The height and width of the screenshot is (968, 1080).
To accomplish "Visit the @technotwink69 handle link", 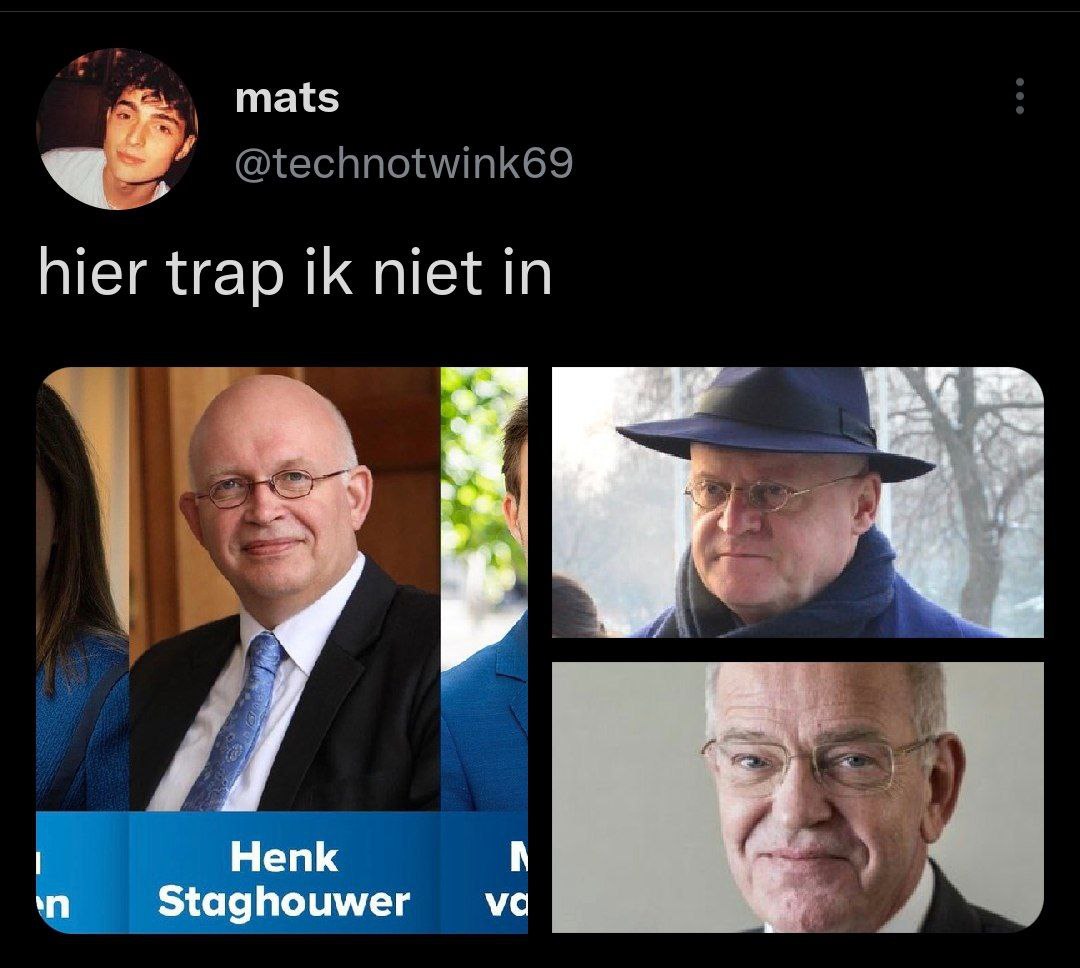I will click(x=404, y=165).
